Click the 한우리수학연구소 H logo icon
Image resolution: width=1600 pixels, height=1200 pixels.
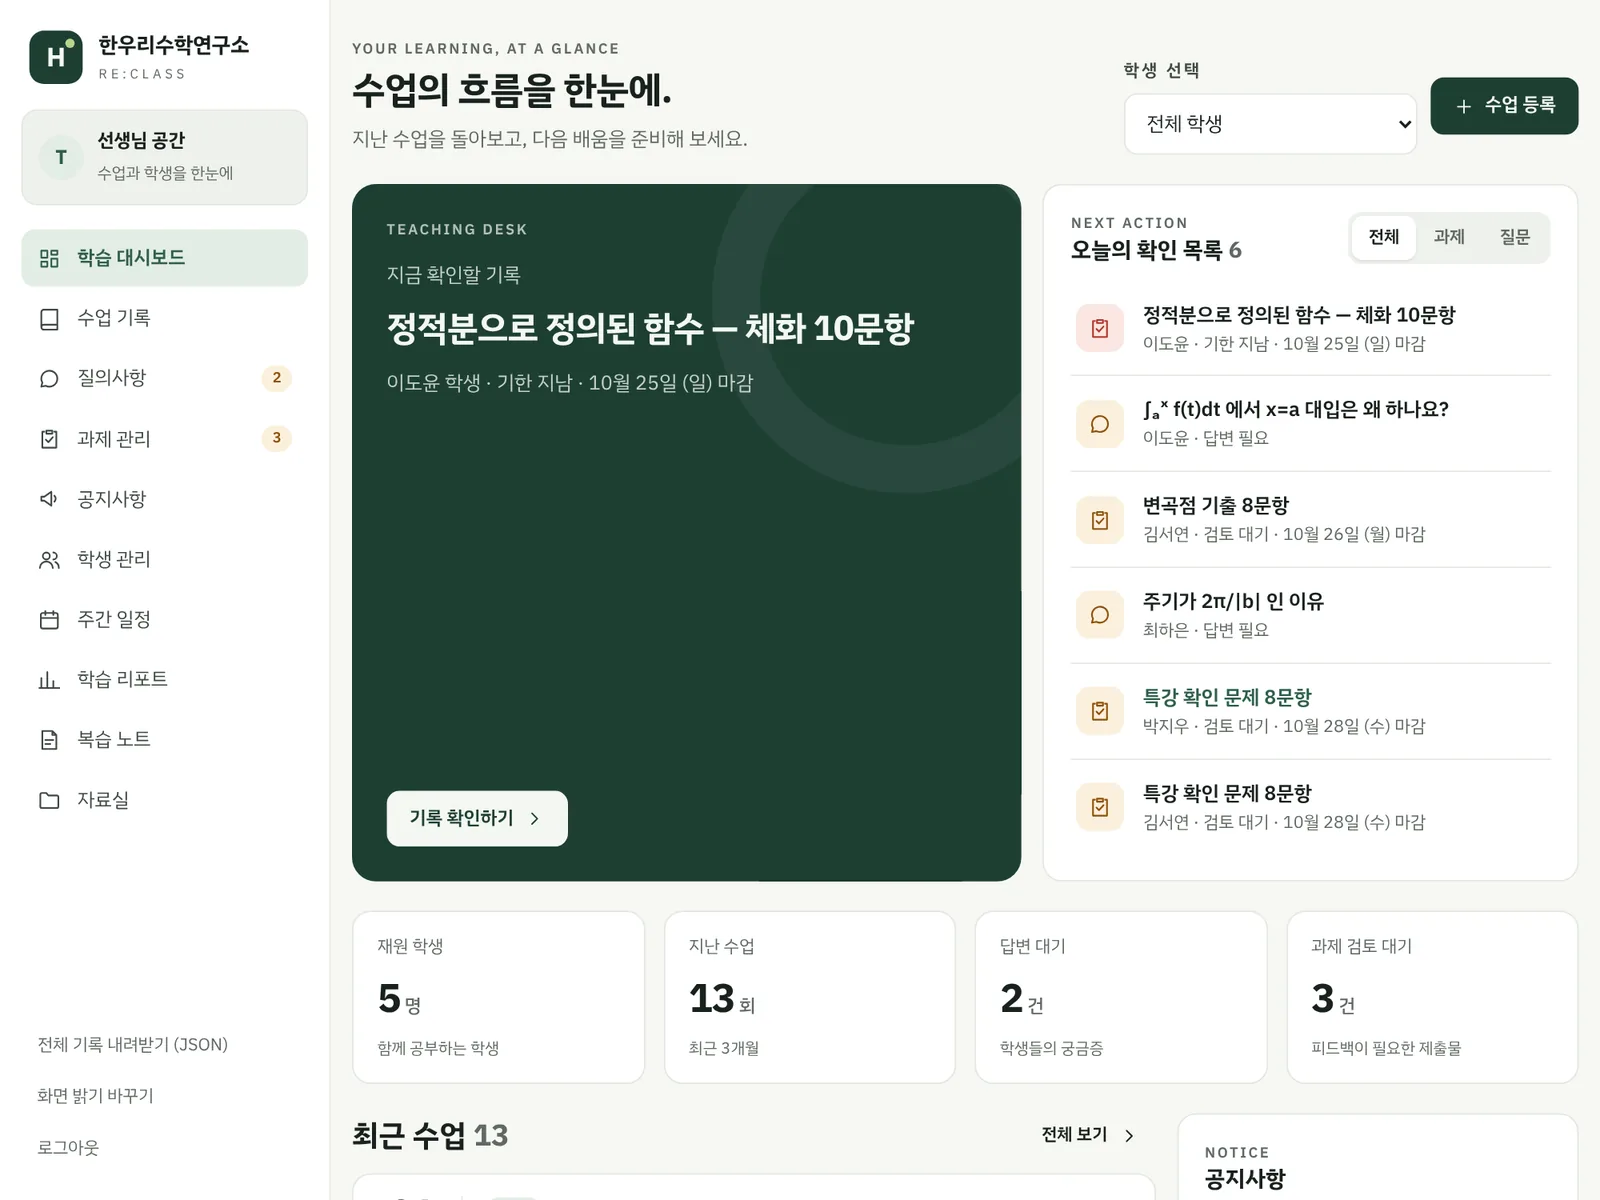click(x=56, y=57)
